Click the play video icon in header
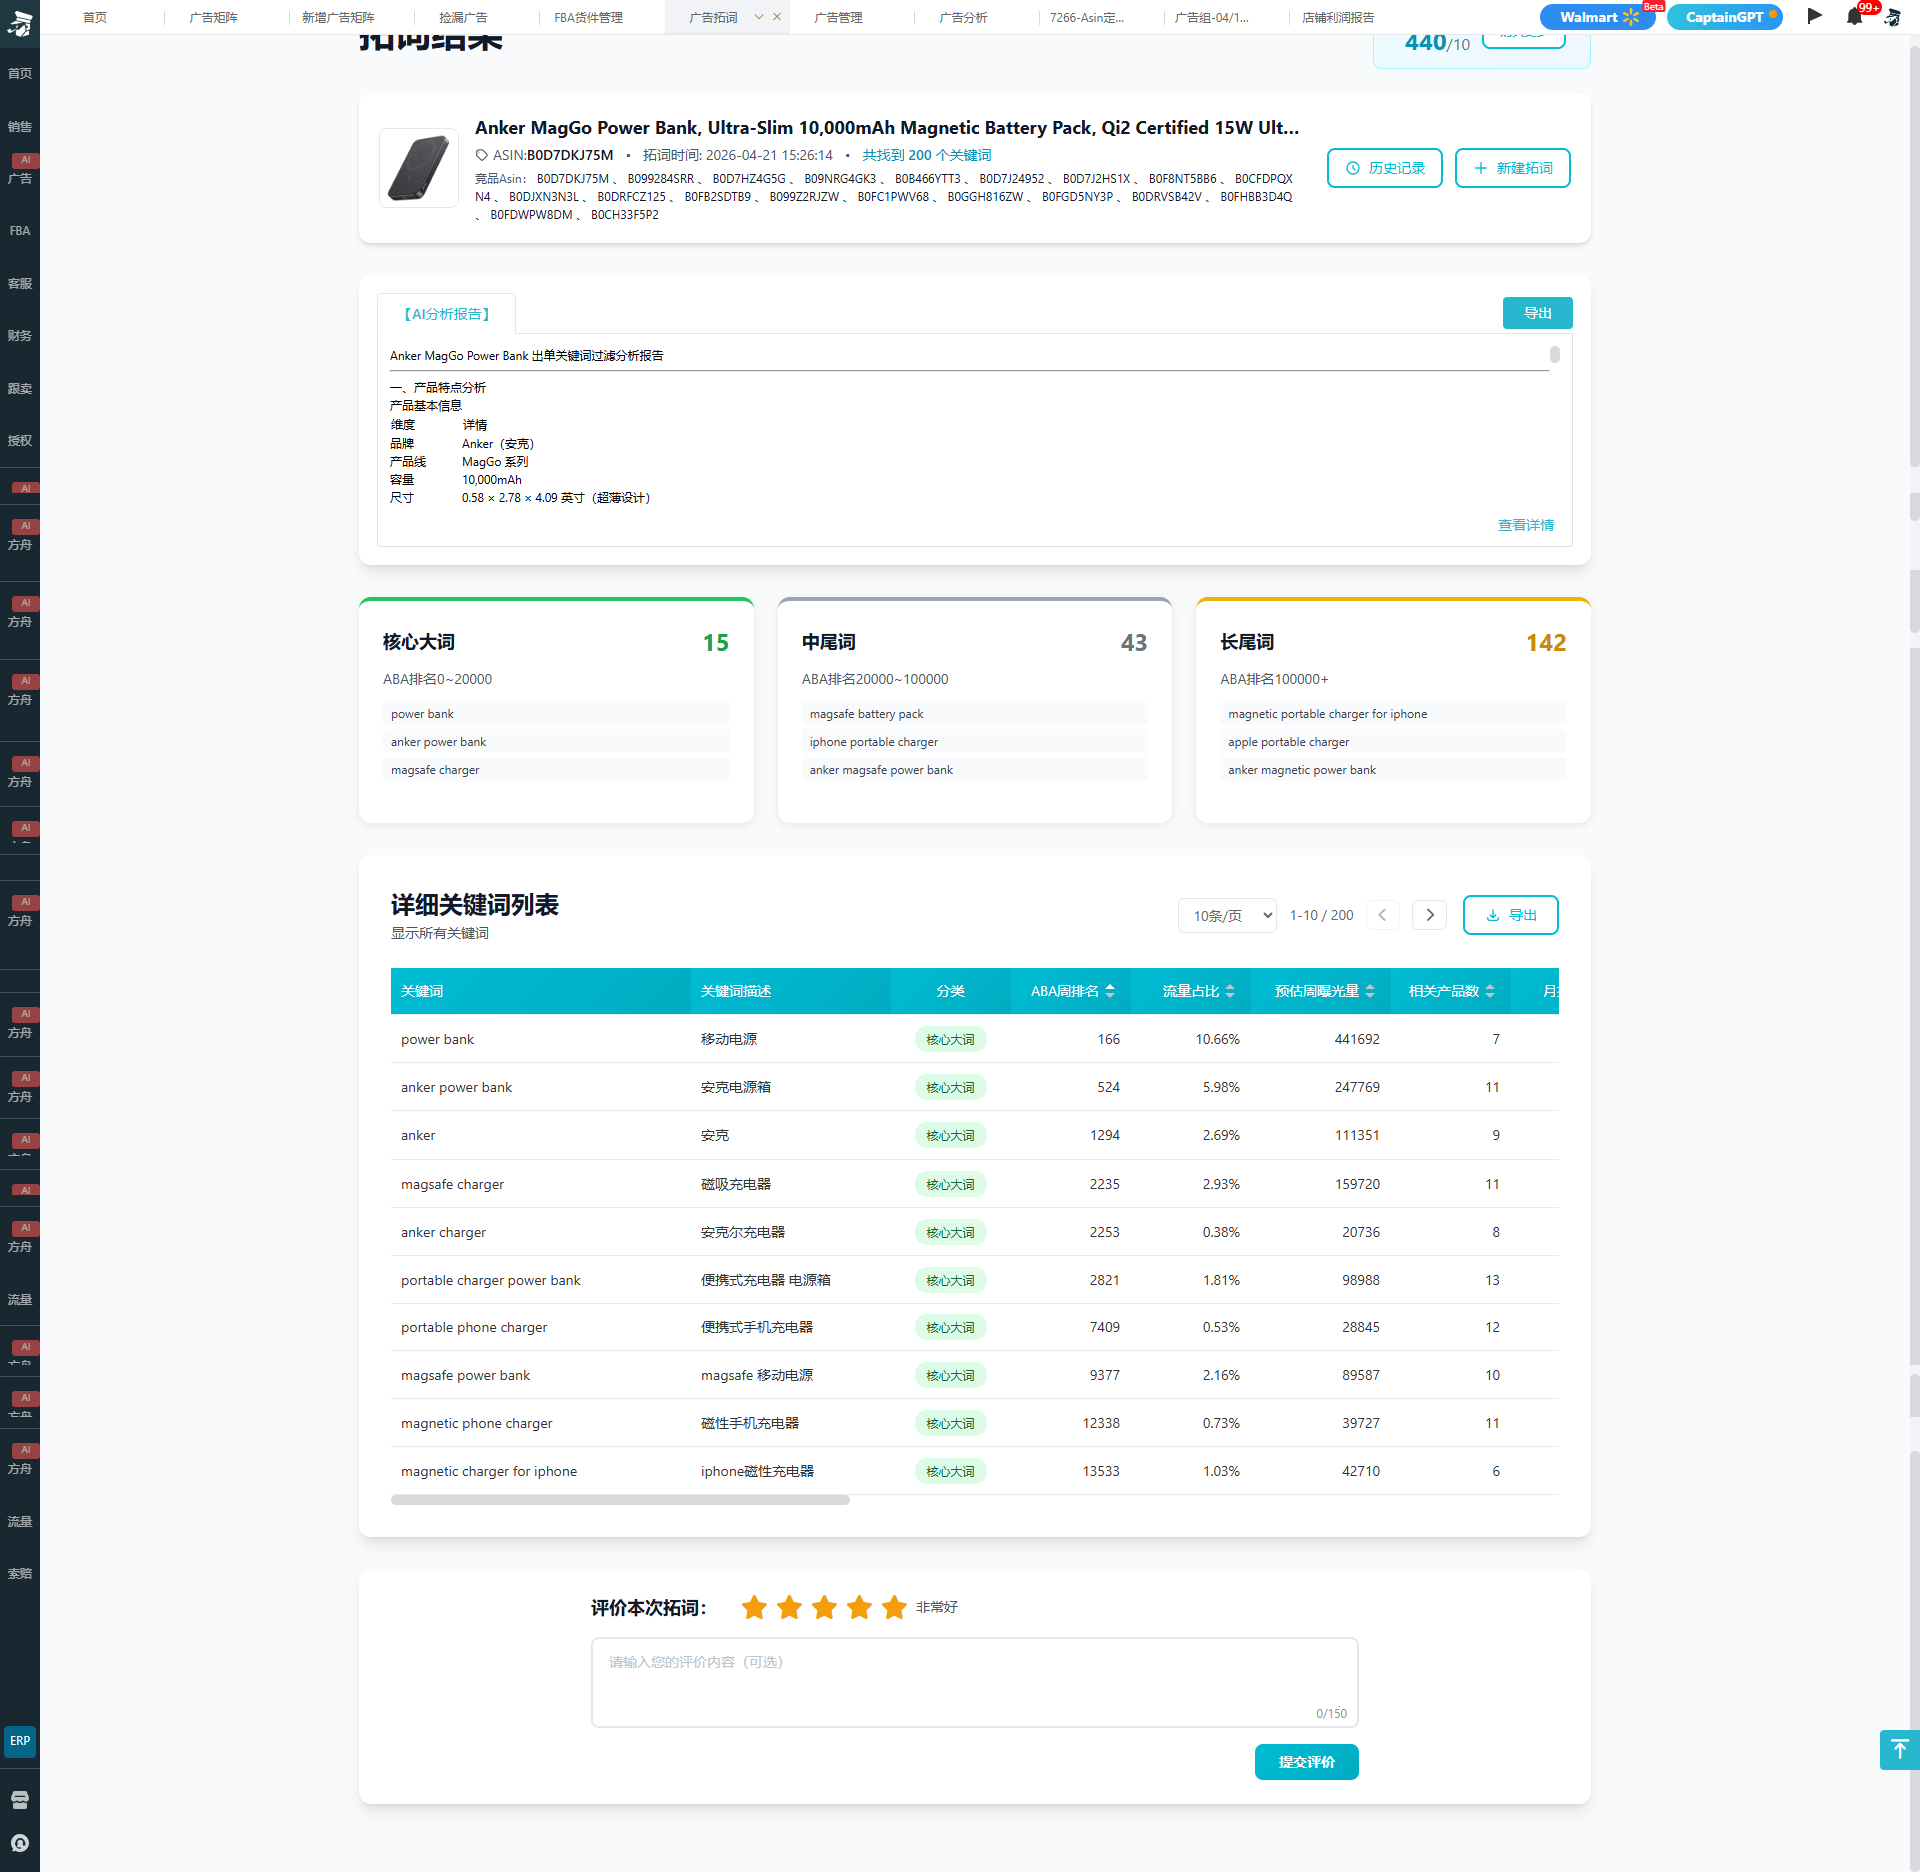1920x1872 pixels. point(1815,16)
